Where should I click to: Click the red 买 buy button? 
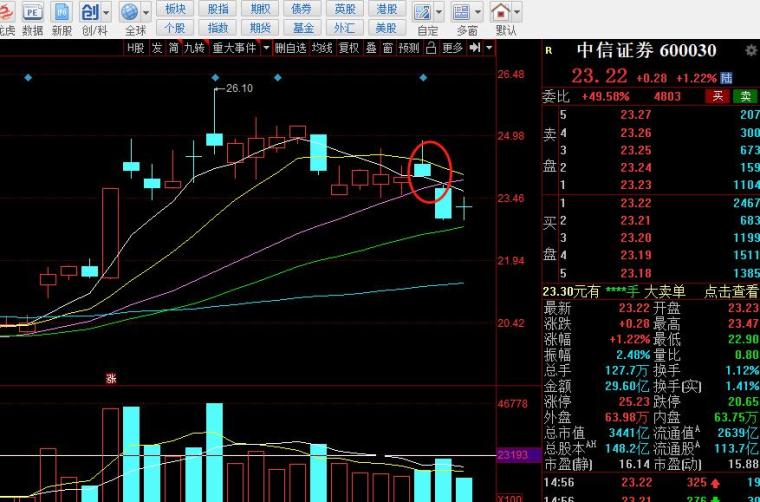[x=716, y=96]
